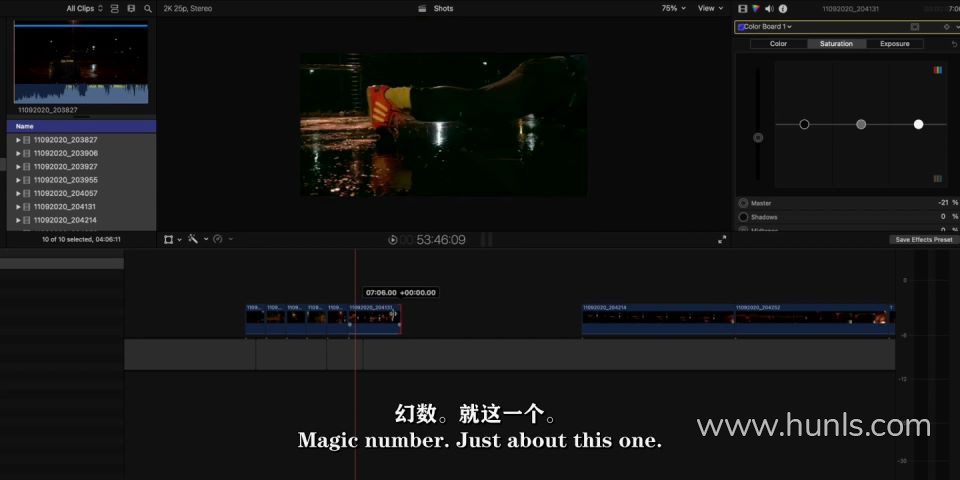
Task: Click the viewer fullscreen arrows icon
Action: tap(722, 239)
